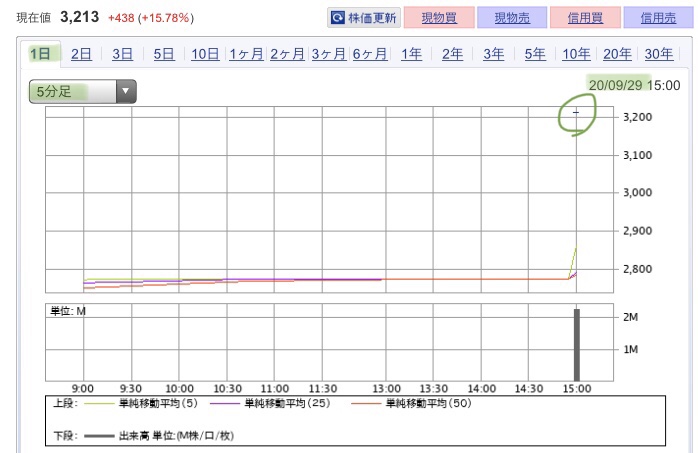698x453 pixels.
Task: Show the 1ヶ月 chart period
Action: [x=246, y=54]
